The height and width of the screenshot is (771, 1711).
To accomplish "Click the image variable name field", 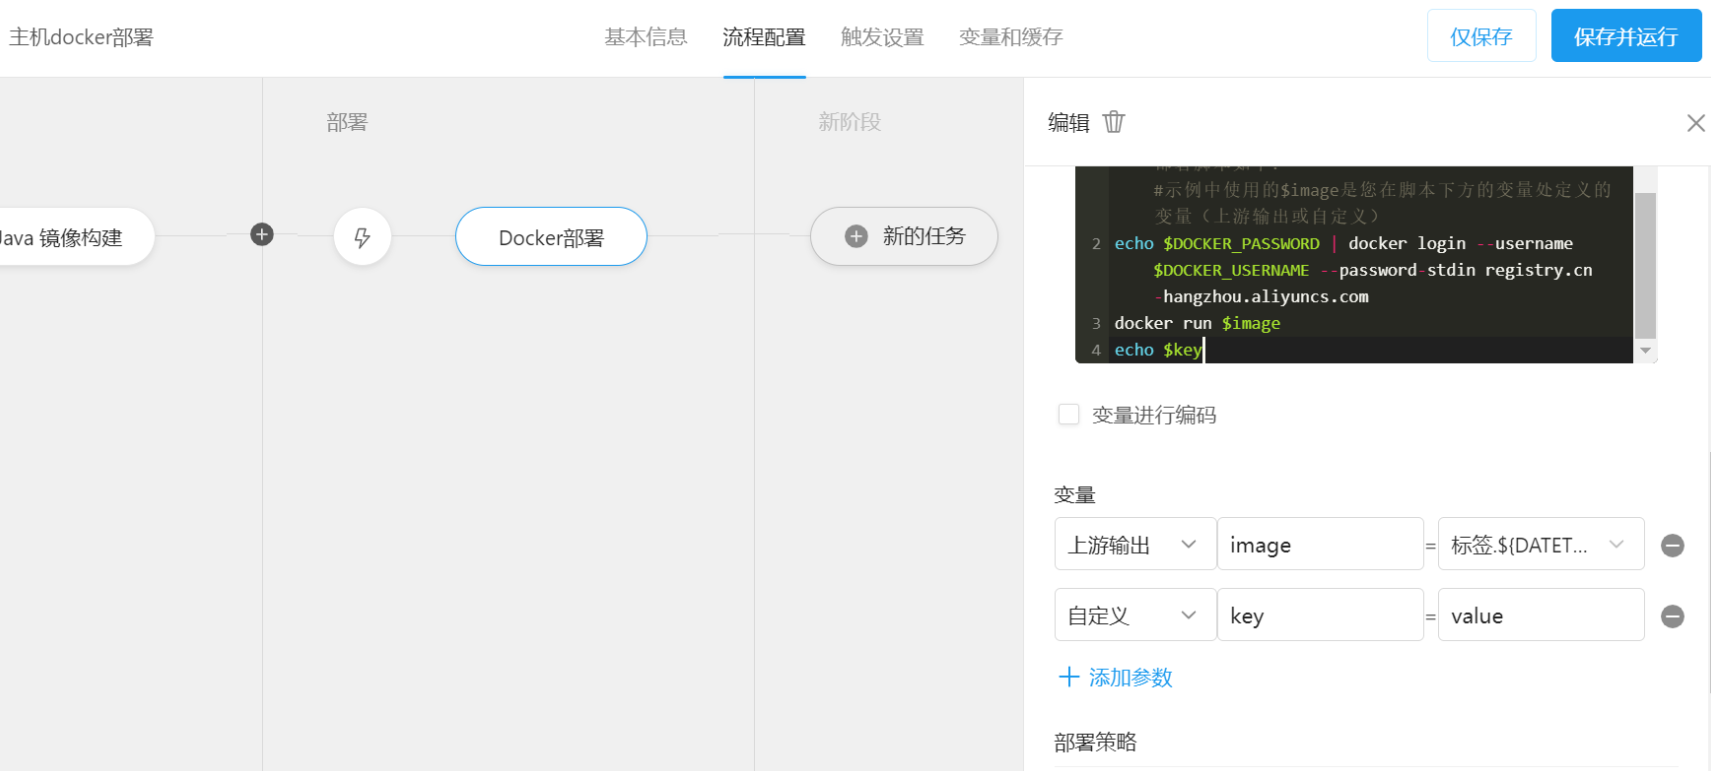I will (1320, 544).
